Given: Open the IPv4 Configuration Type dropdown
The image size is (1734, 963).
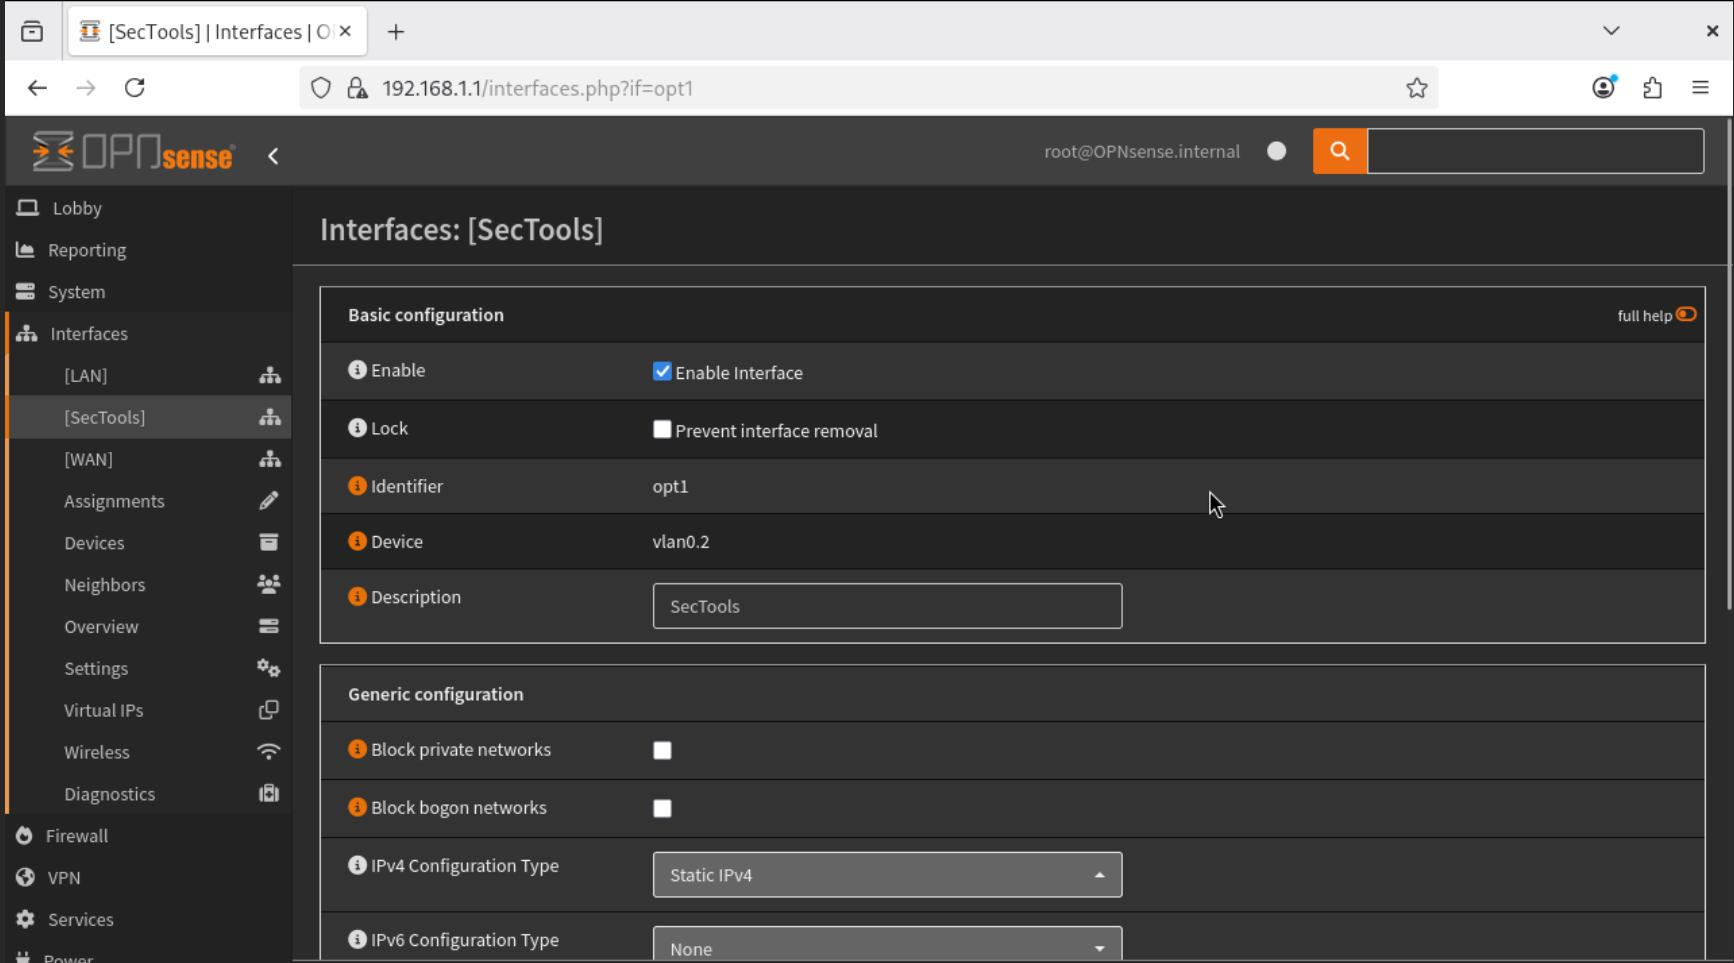Looking at the screenshot, I should (886, 875).
